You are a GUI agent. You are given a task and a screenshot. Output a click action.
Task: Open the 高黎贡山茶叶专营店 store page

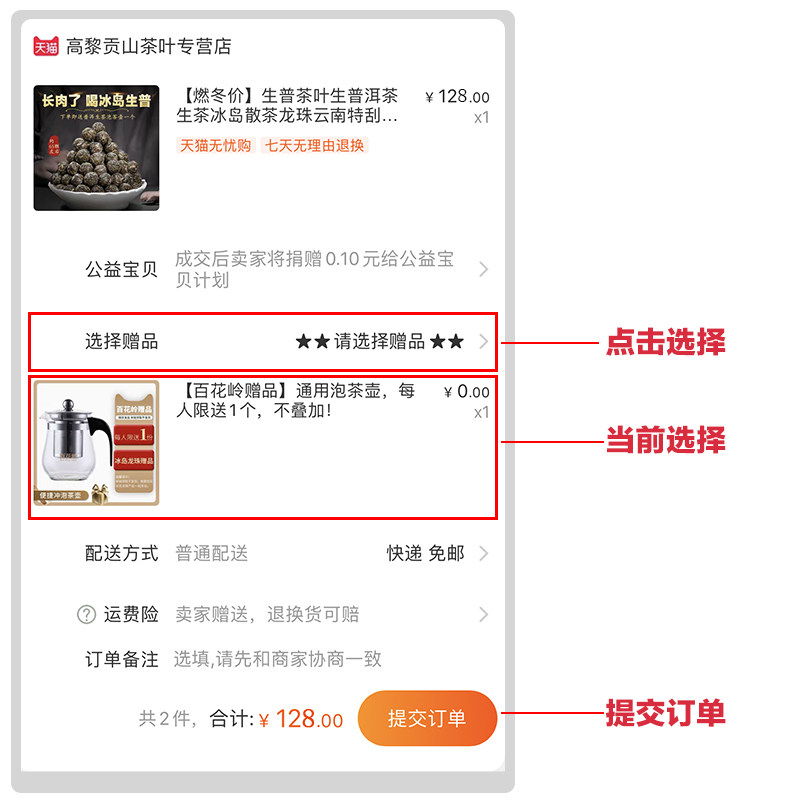coord(148,46)
